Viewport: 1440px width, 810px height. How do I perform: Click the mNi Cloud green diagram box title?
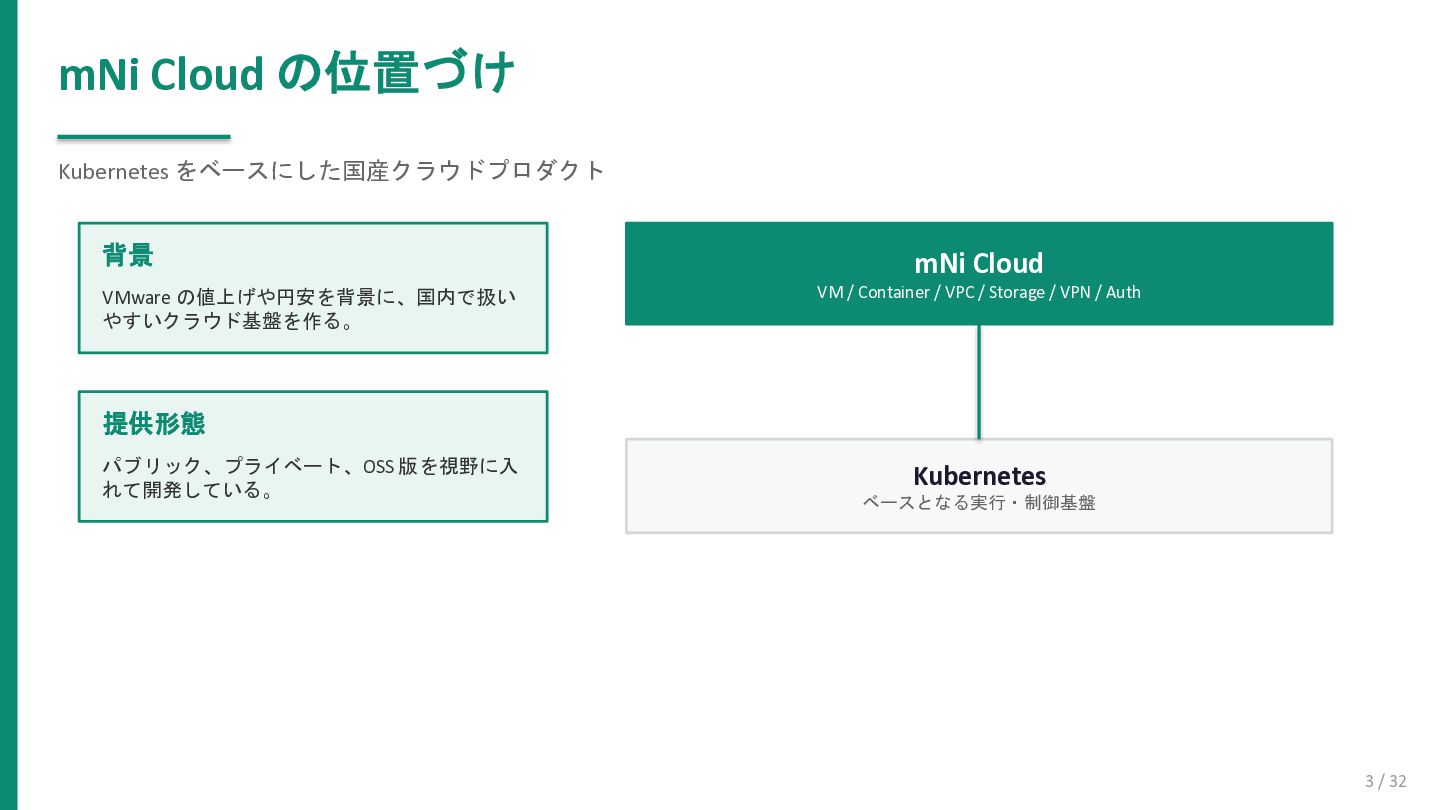[x=979, y=263]
